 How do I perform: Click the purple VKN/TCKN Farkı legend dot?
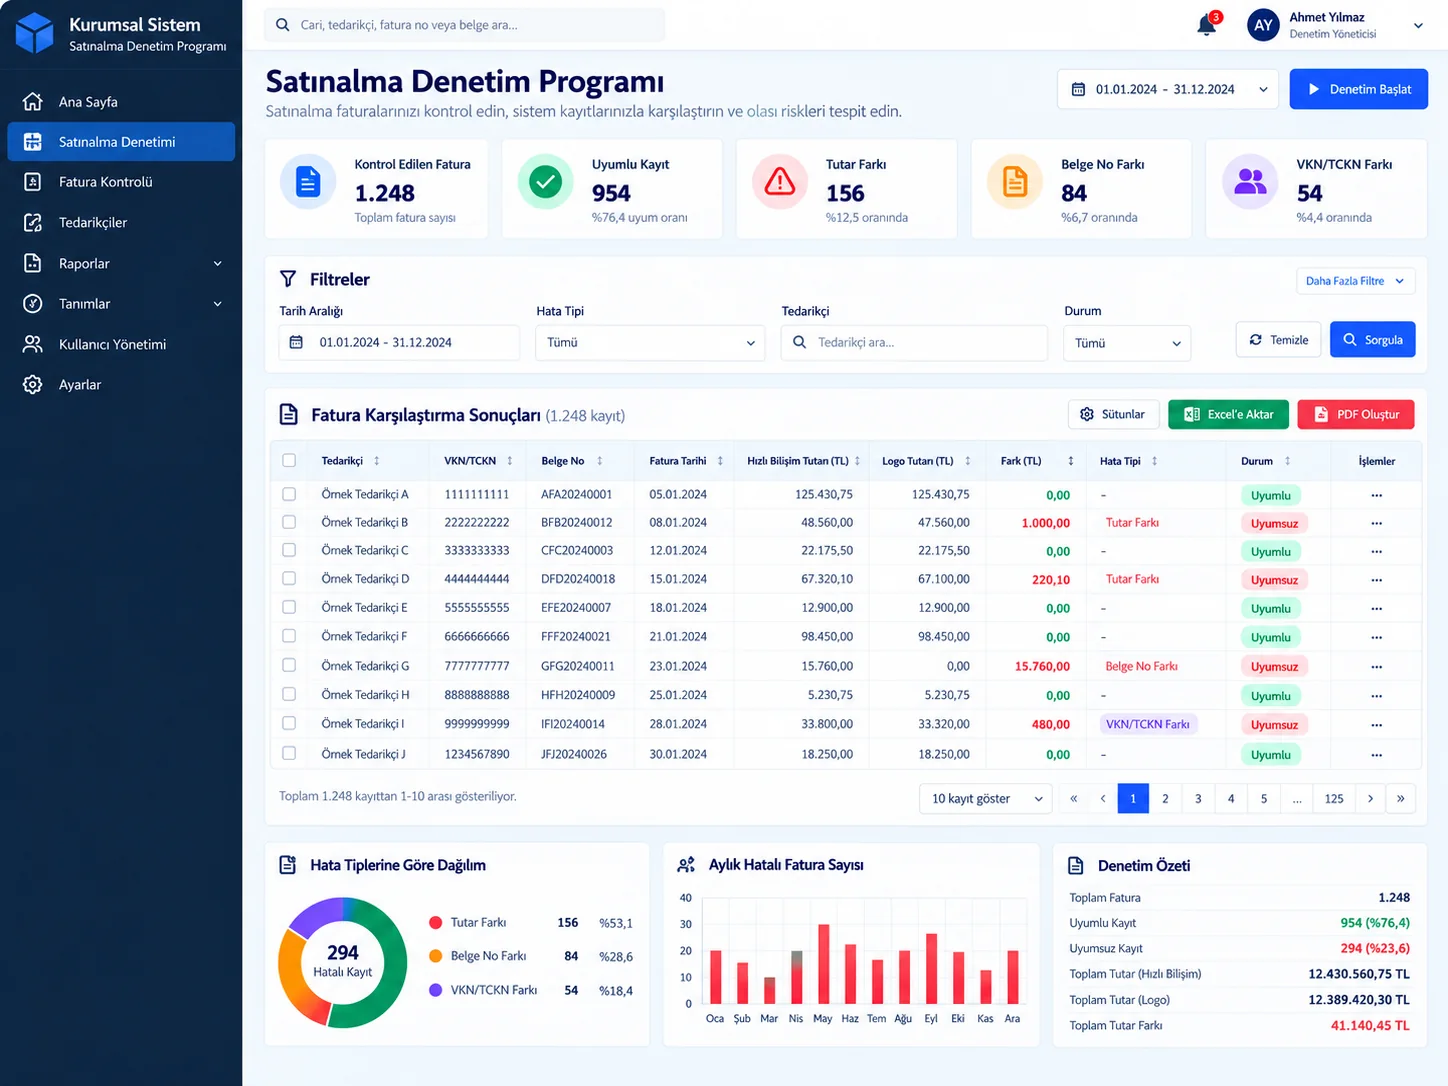436,990
